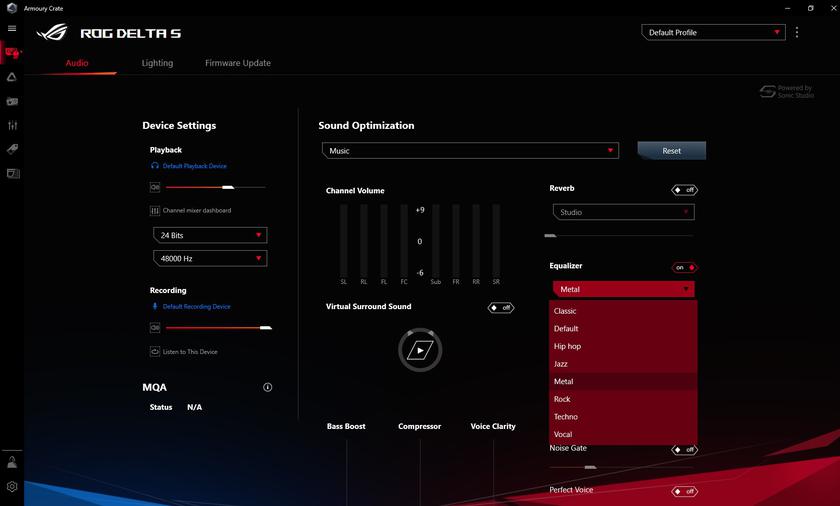
Task: Enable Virtual Surround Sound toggle
Action: point(500,307)
